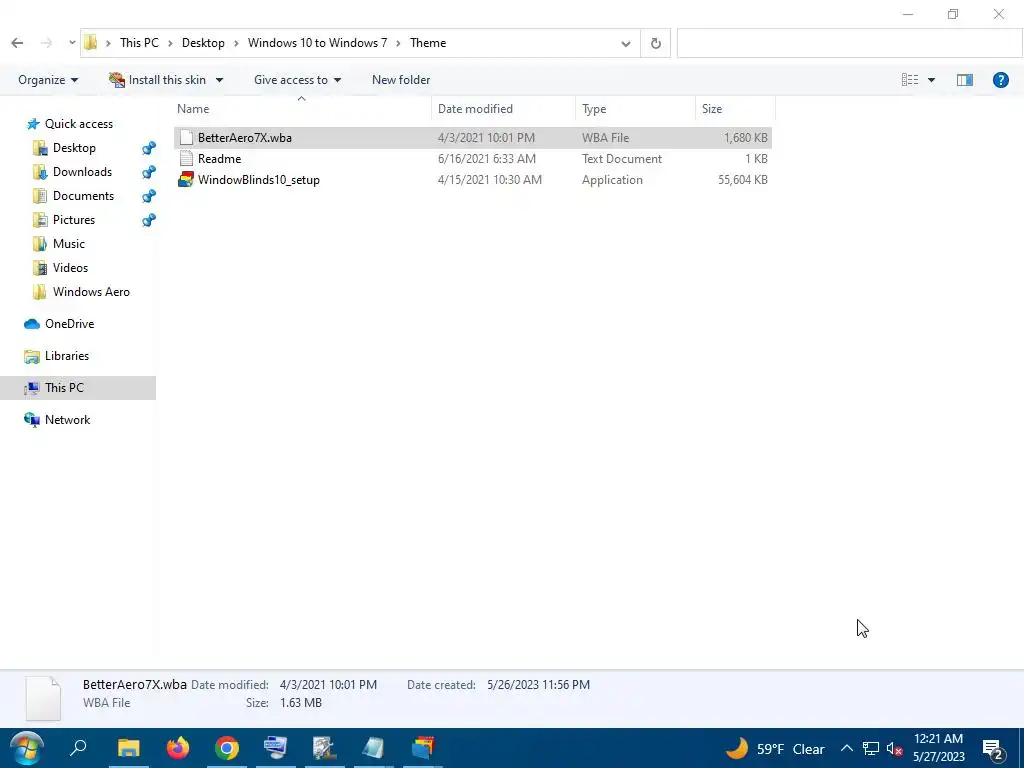Sort by Date modified column
This screenshot has width=1024, height=768.
[504, 109]
